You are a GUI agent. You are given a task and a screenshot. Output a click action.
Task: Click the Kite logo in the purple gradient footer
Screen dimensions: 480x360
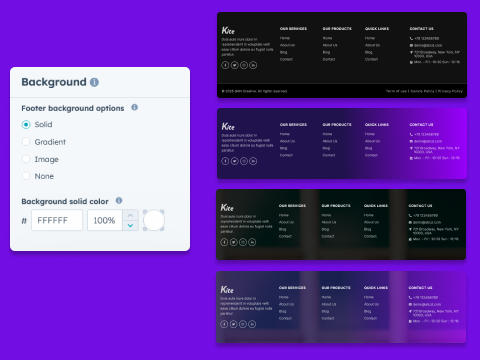click(228, 126)
